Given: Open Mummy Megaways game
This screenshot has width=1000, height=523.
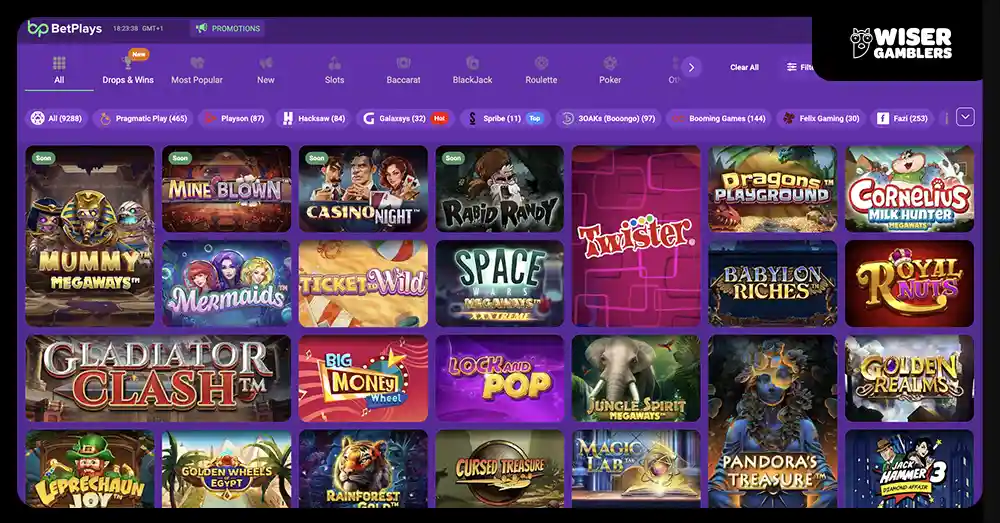Looking at the screenshot, I should tap(90, 236).
